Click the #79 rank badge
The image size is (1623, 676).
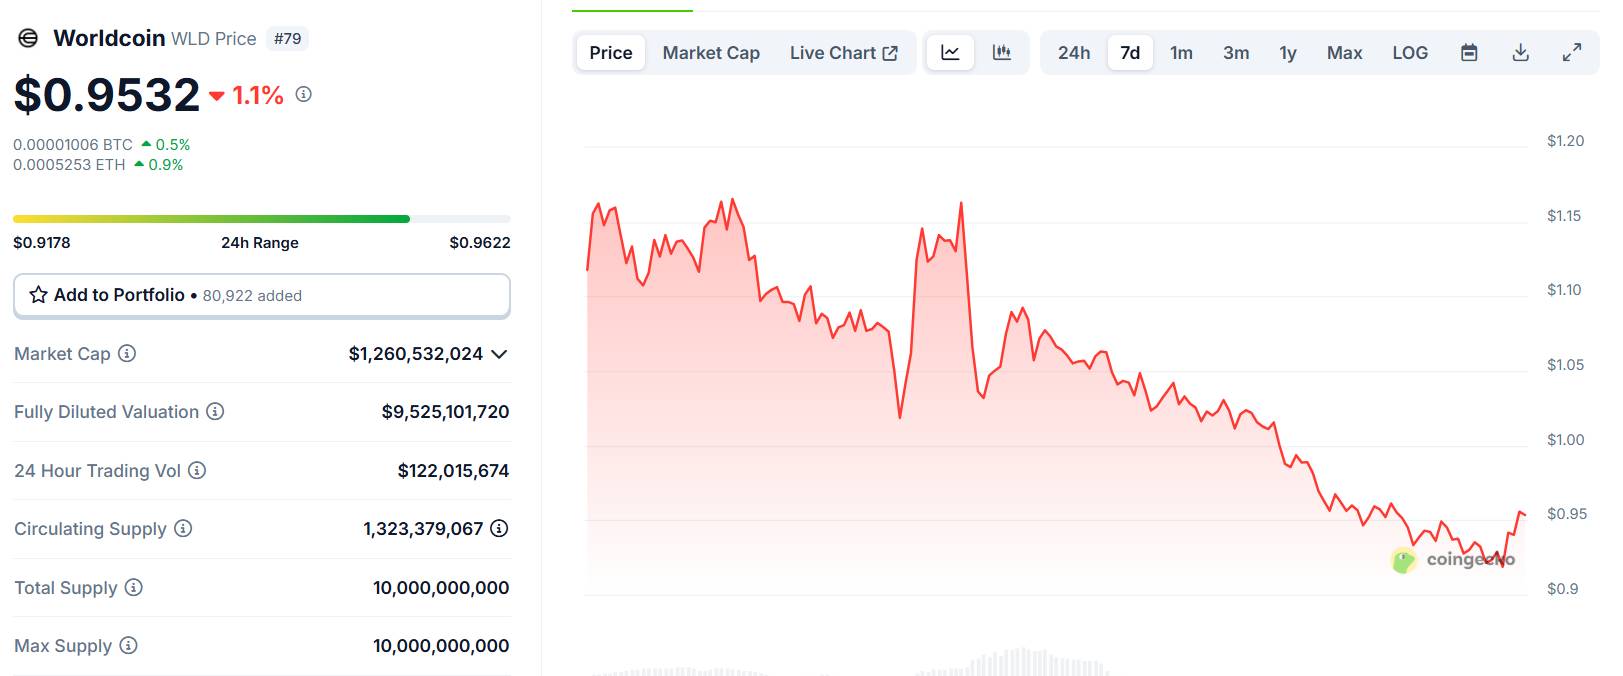(x=288, y=39)
